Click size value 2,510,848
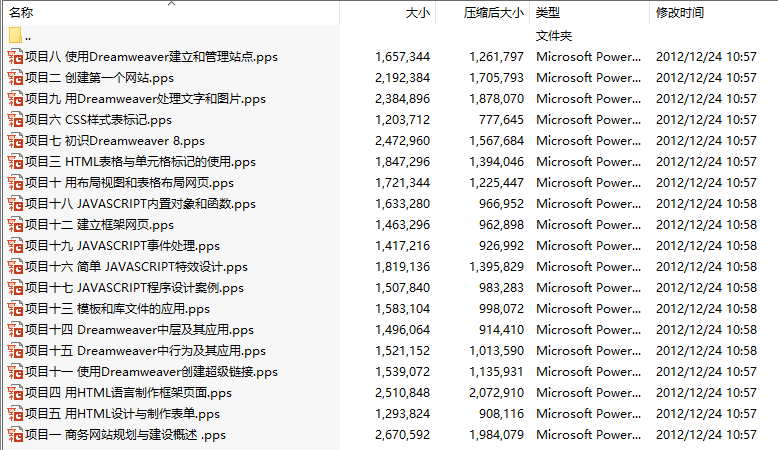 (x=402, y=393)
